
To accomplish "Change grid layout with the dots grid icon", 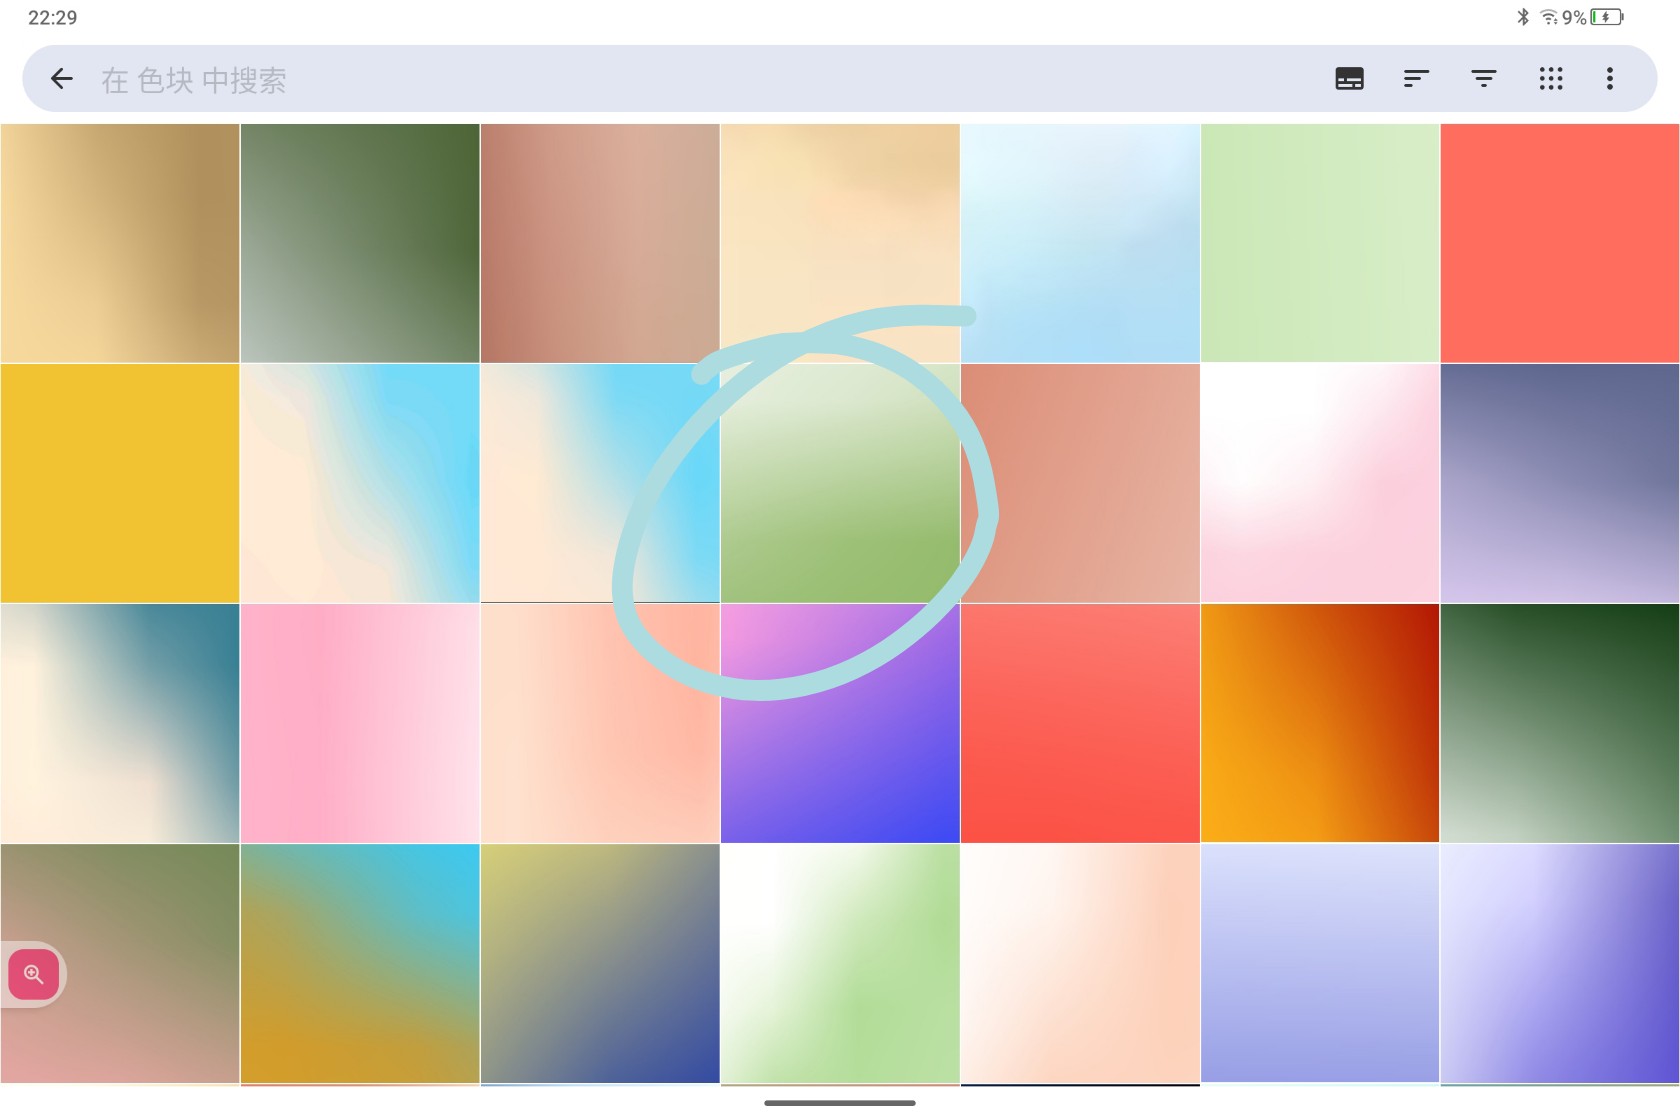I will (1550, 79).
